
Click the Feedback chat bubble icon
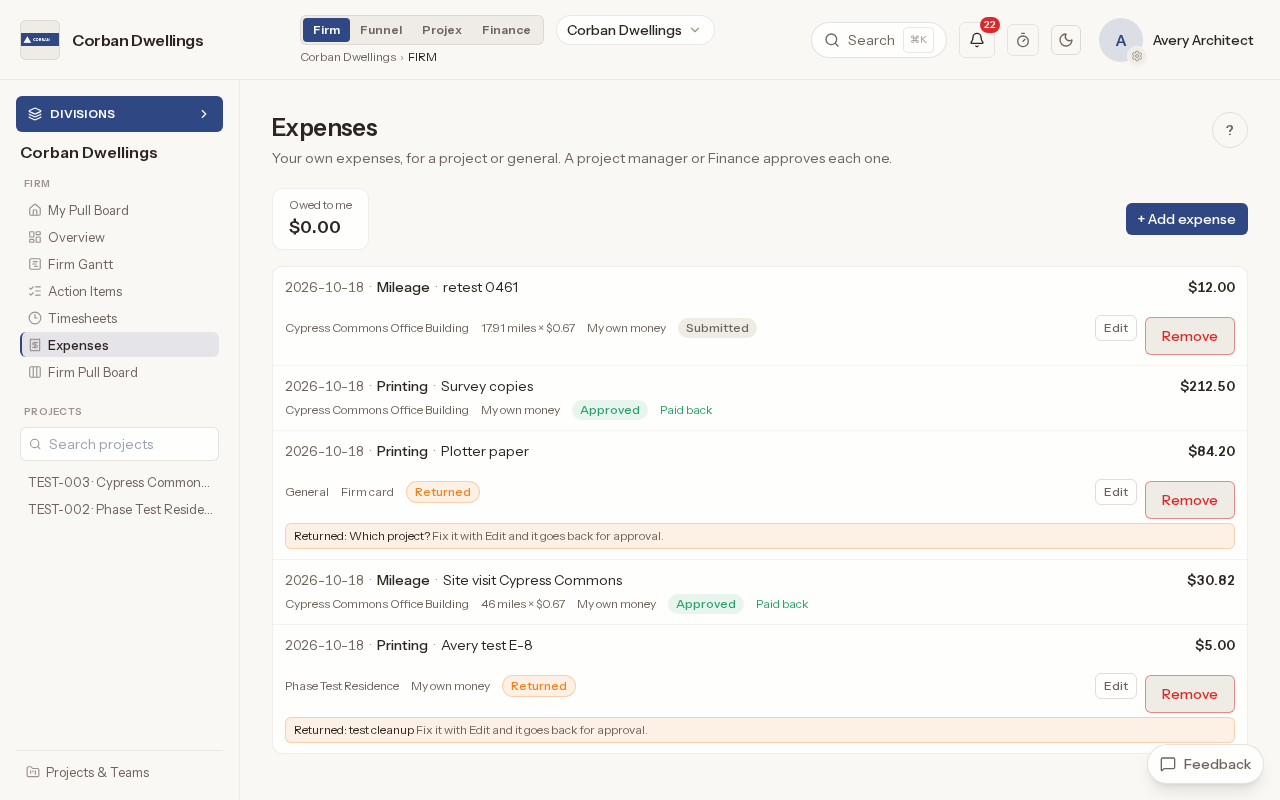point(1168,764)
